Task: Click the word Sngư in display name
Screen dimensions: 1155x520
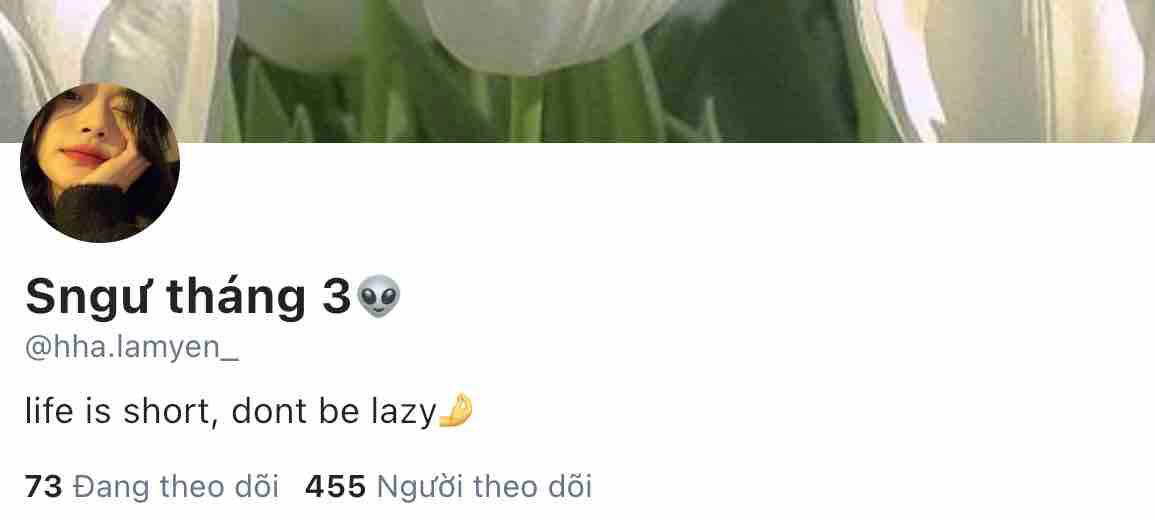Action: pyautogui.click(x=89, y=298)
